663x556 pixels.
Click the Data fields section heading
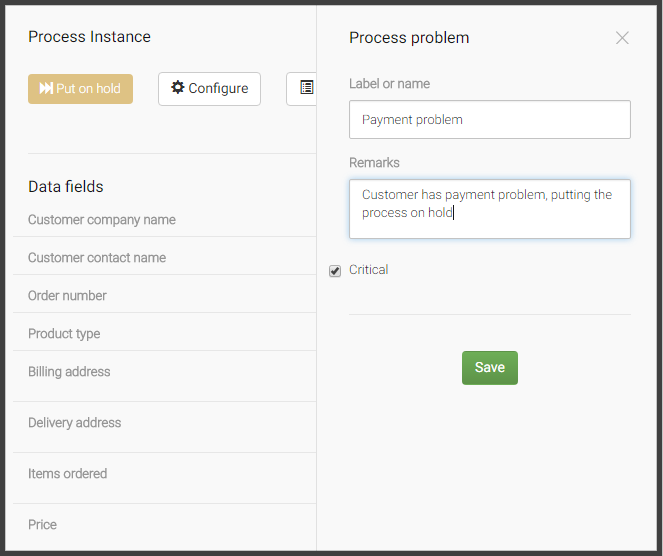66,187
